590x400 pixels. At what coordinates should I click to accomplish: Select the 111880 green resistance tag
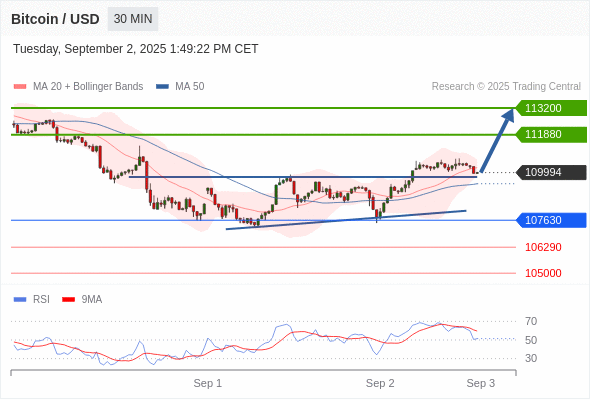(551, 134)
